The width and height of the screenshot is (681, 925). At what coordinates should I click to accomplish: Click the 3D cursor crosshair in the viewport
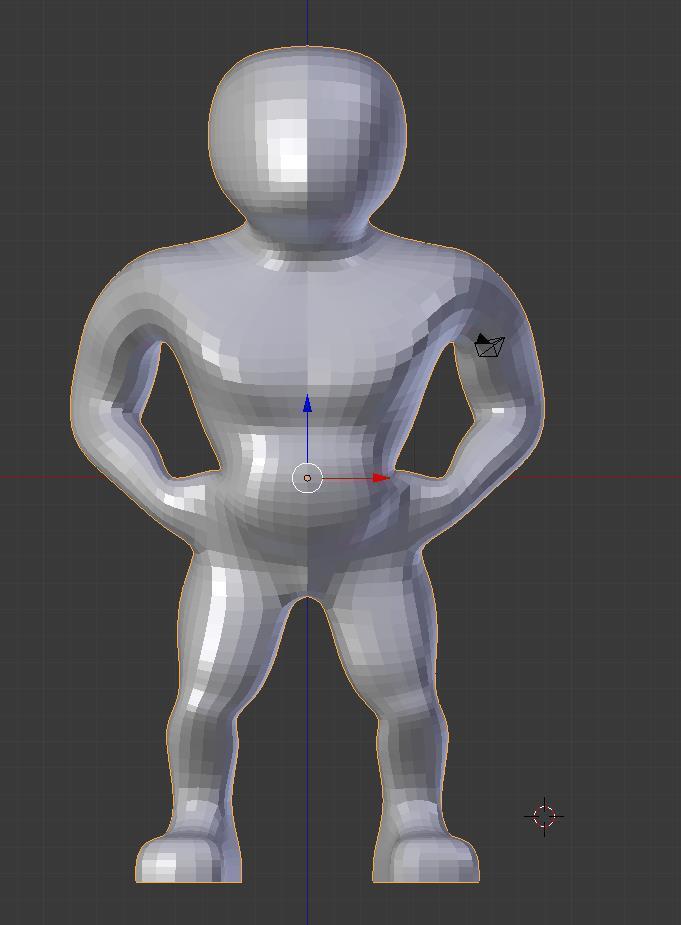point(544,816)
